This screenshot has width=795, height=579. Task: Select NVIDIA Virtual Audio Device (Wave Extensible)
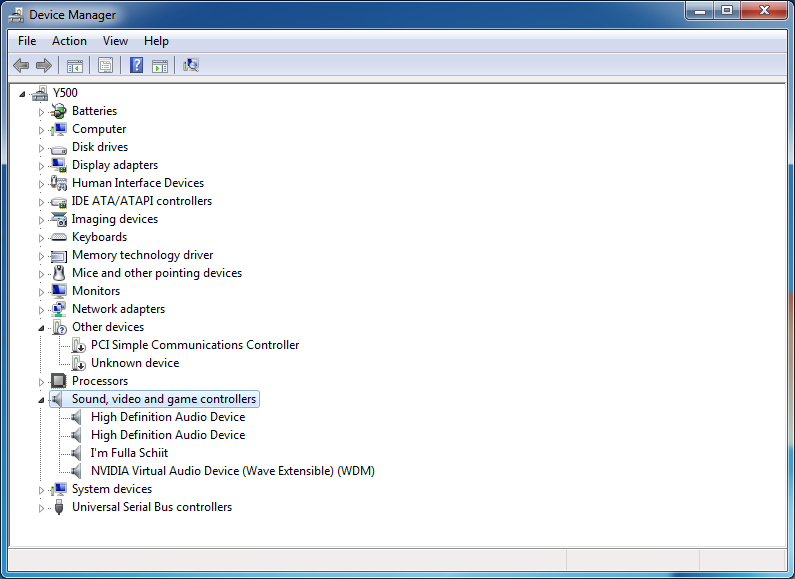(233, 471)
